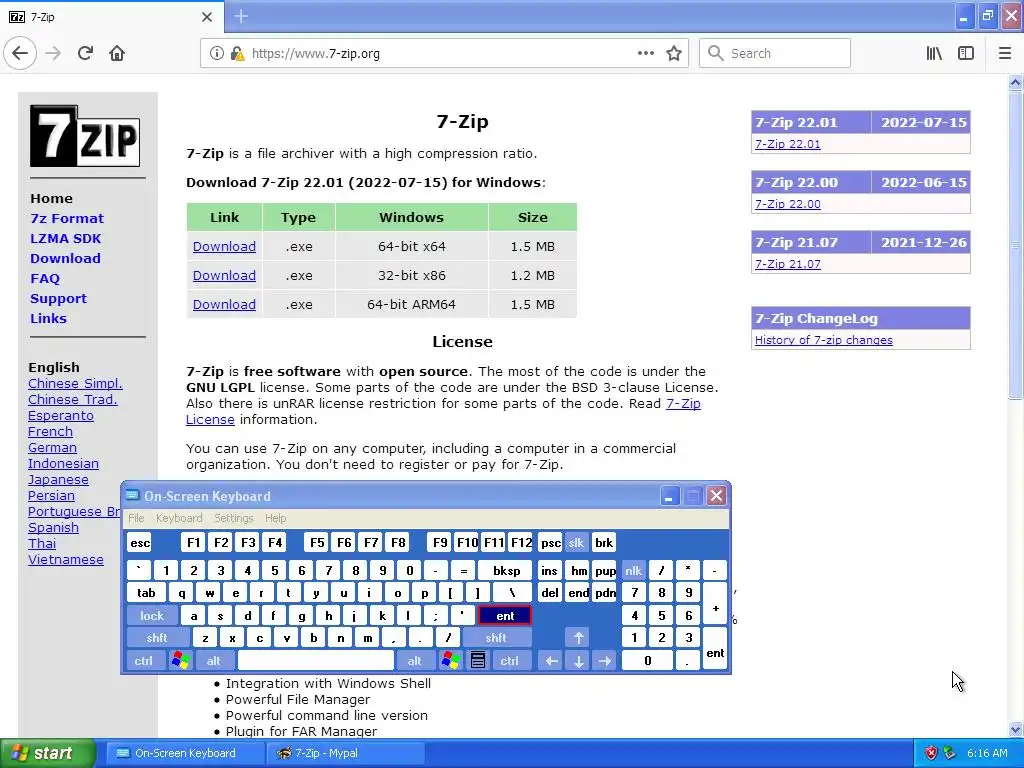Bookmark this page with the star icon
Image resolution: width=1024 pixels, height=768 pixels.
(674, 54)
